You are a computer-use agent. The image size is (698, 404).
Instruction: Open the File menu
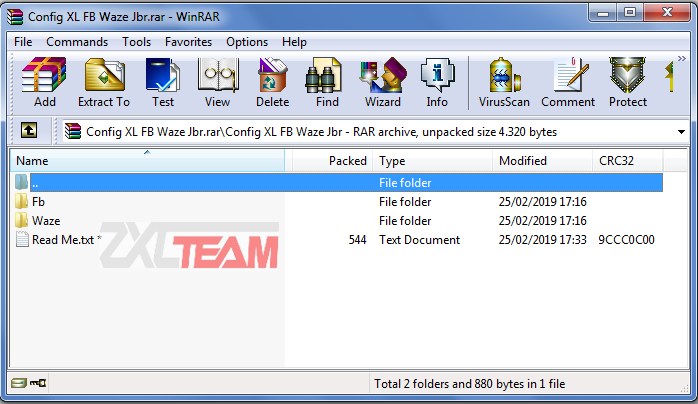[x=23, y=42]
